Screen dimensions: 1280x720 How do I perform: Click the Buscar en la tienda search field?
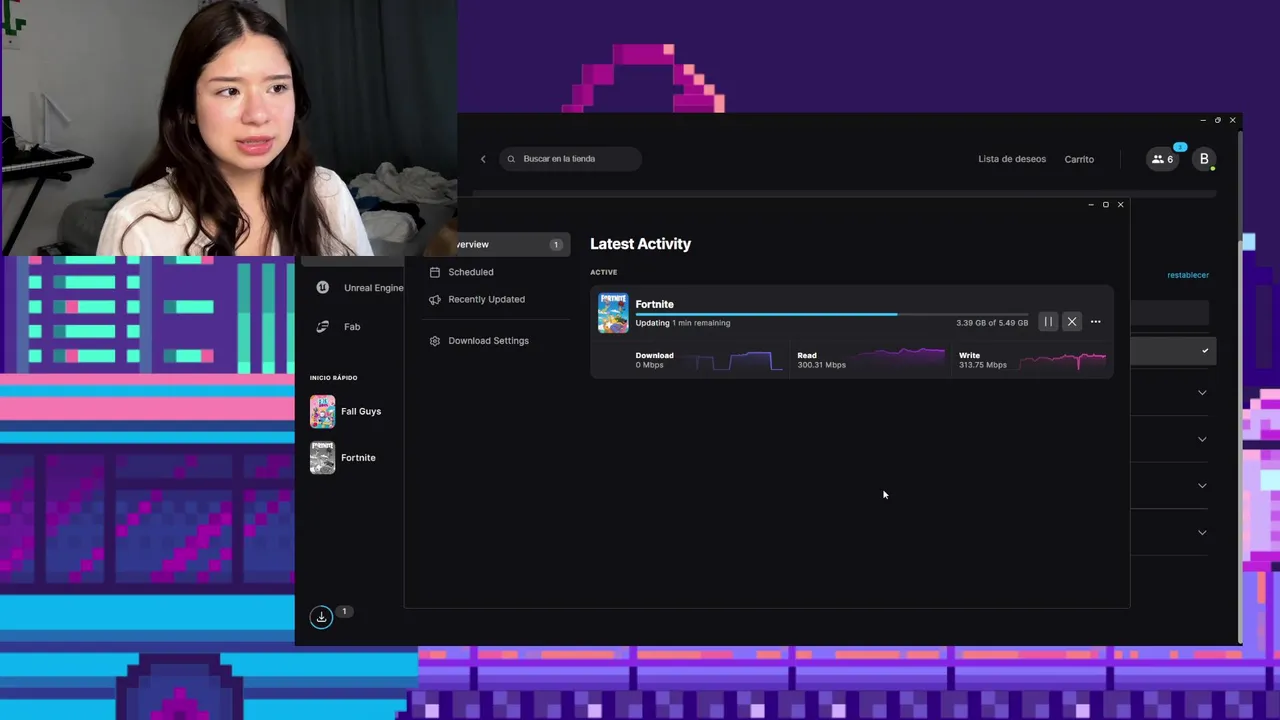point(570,159)
